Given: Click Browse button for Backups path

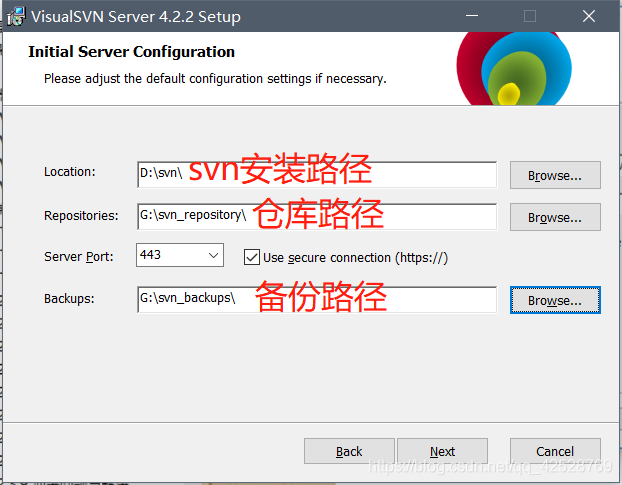Looking at the screenshot, I should (555, 300).
